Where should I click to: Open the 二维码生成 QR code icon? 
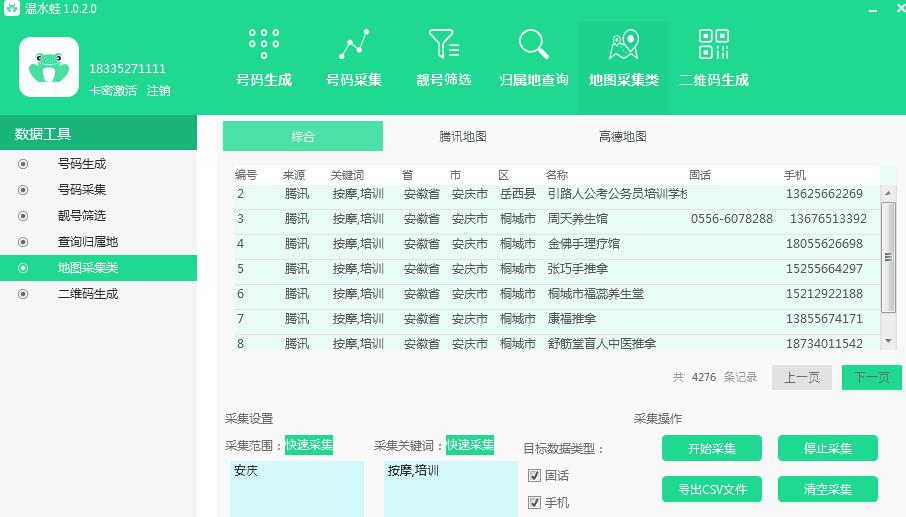[x=714, y=44]
